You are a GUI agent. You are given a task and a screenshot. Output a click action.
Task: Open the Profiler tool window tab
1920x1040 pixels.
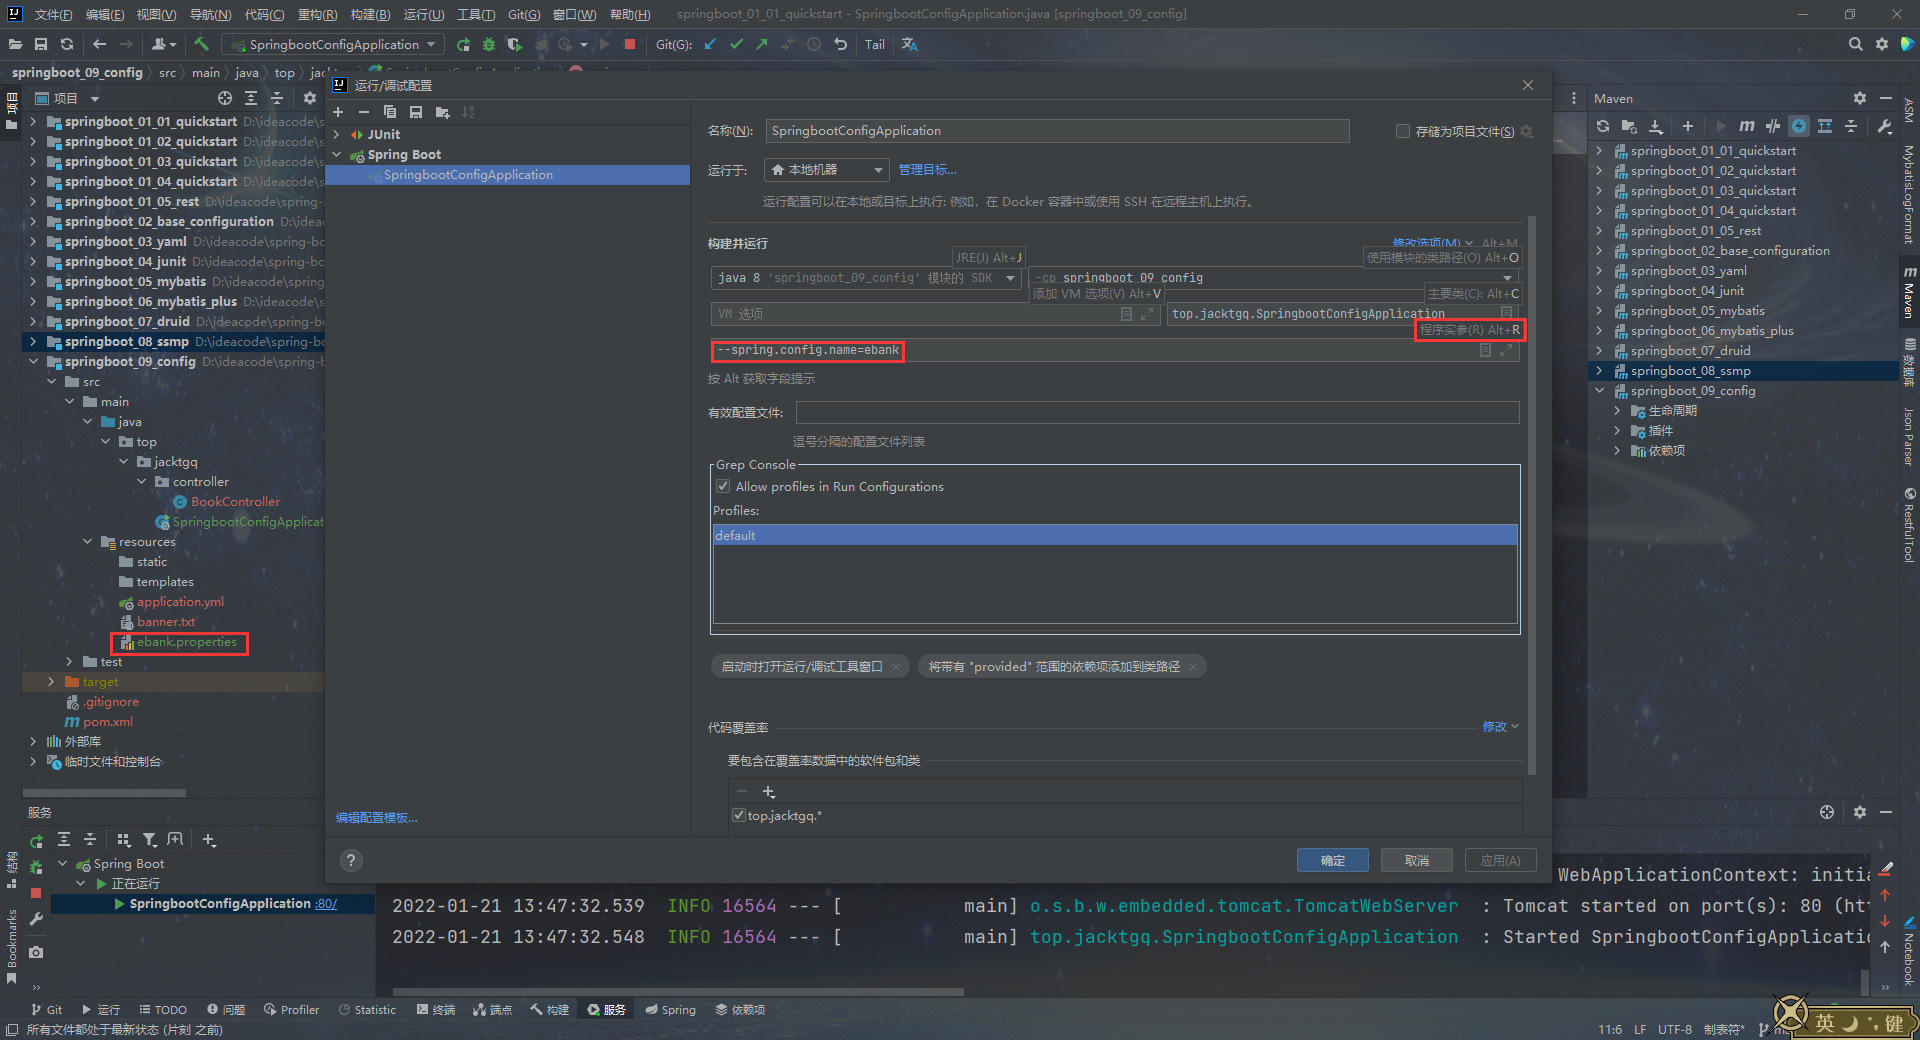point(291,1009)
